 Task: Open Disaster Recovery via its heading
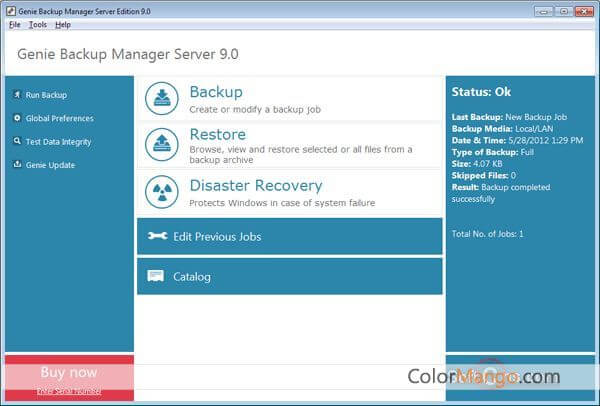coord(255,185)
